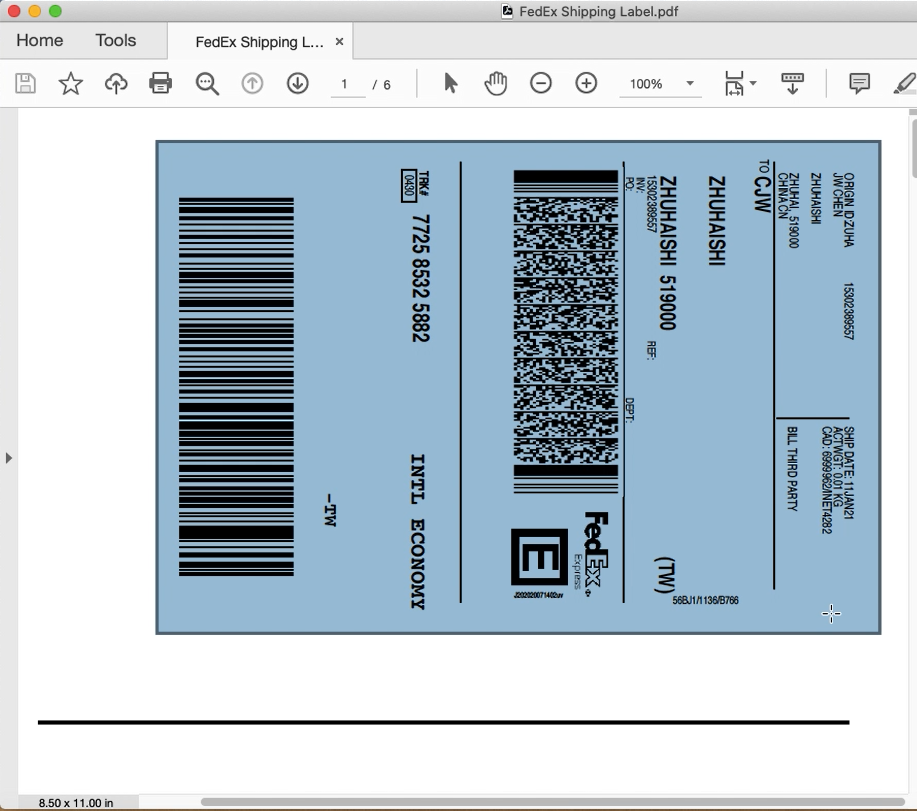Click the green fullscreen window button
The image size is (917, 811).
coord(55,11)
